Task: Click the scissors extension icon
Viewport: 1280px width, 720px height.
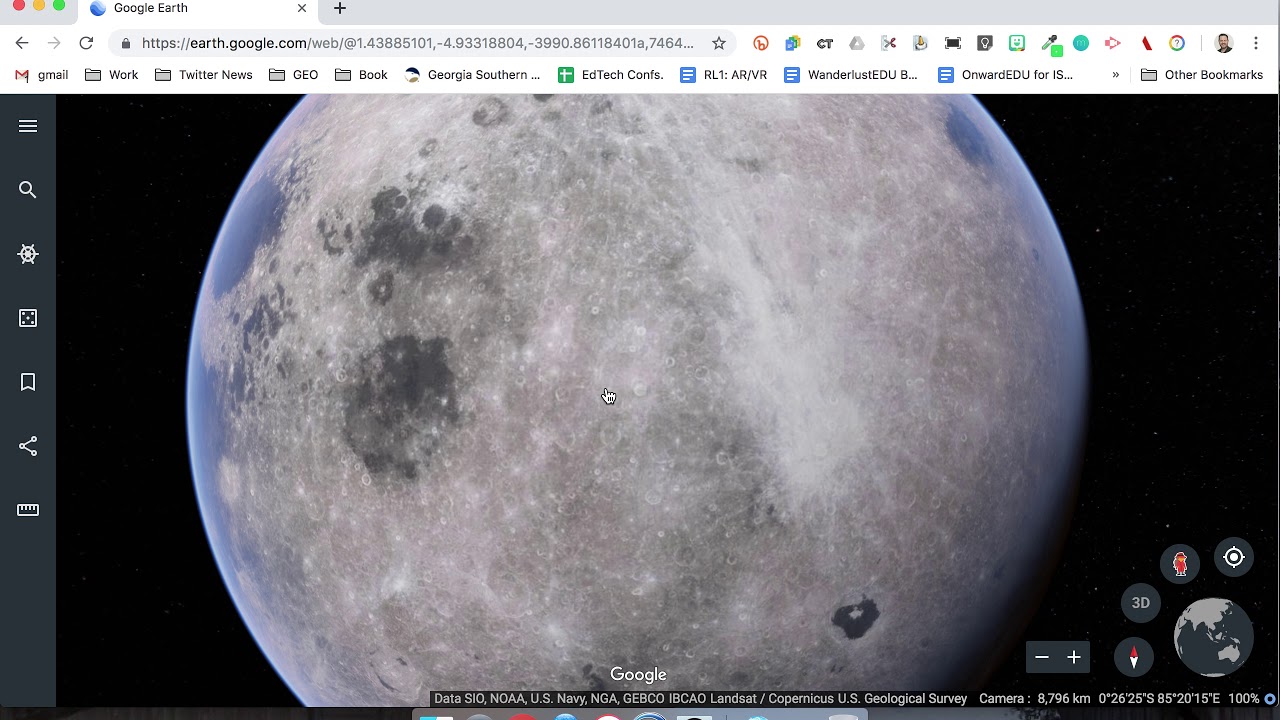Action: coord(889,43)
